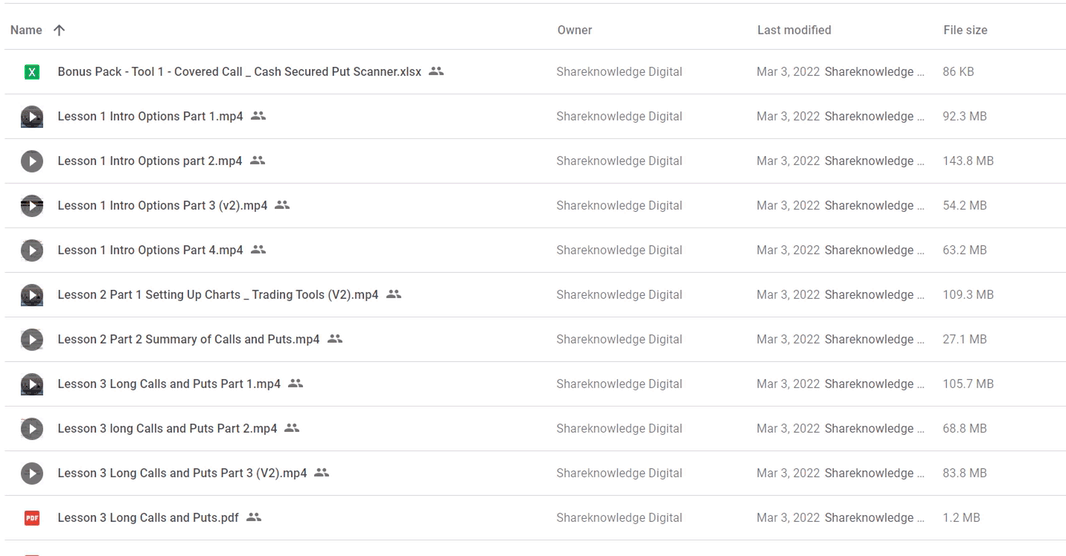Image resolution: width=1066 pixels, height=556 pixels.
Task: Select Lesson 3 long Calls and Puts Part 2.mp4
Action: coord(167,429)
